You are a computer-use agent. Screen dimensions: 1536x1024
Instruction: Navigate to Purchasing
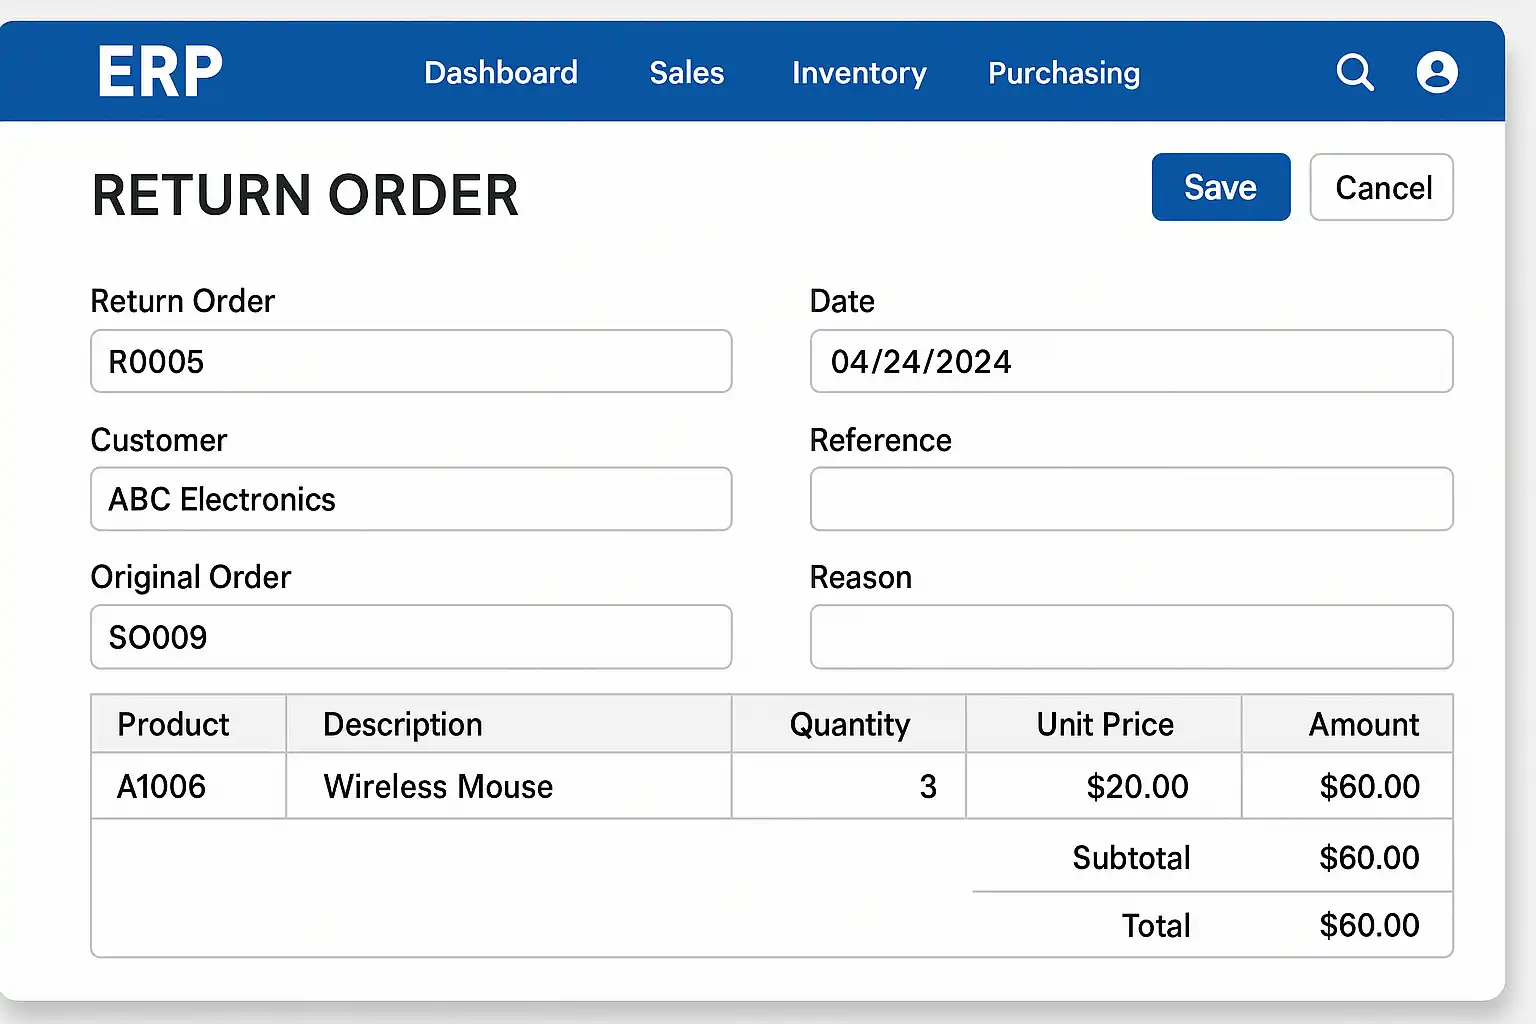1064,73
